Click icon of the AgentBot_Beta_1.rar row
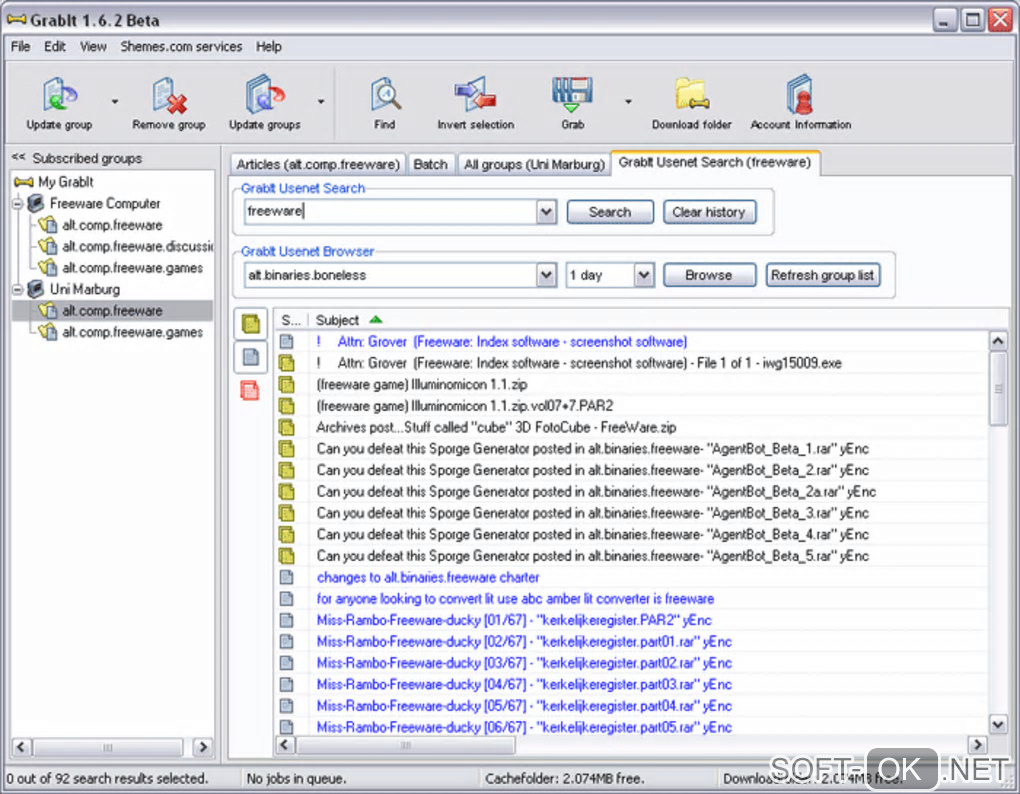Image resolution: width=1020 pixels, height=794 pixels. click(286, 449)
